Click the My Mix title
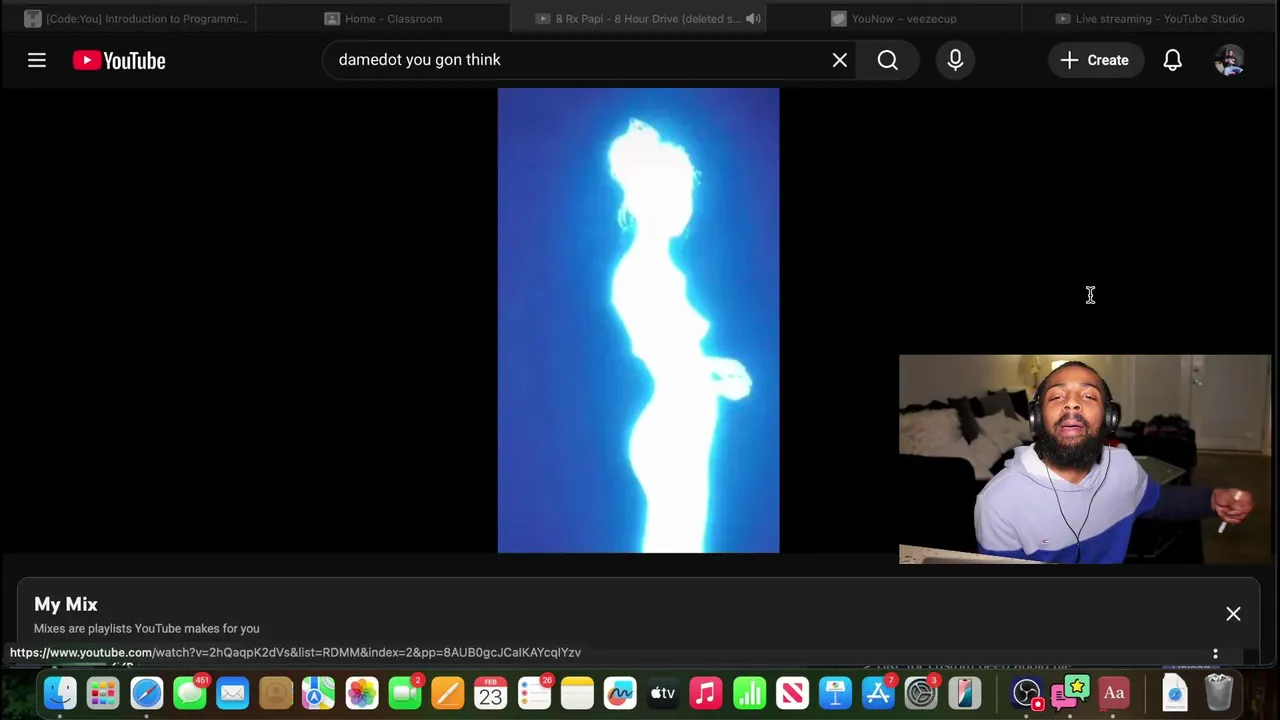 (x=66, y=604)
